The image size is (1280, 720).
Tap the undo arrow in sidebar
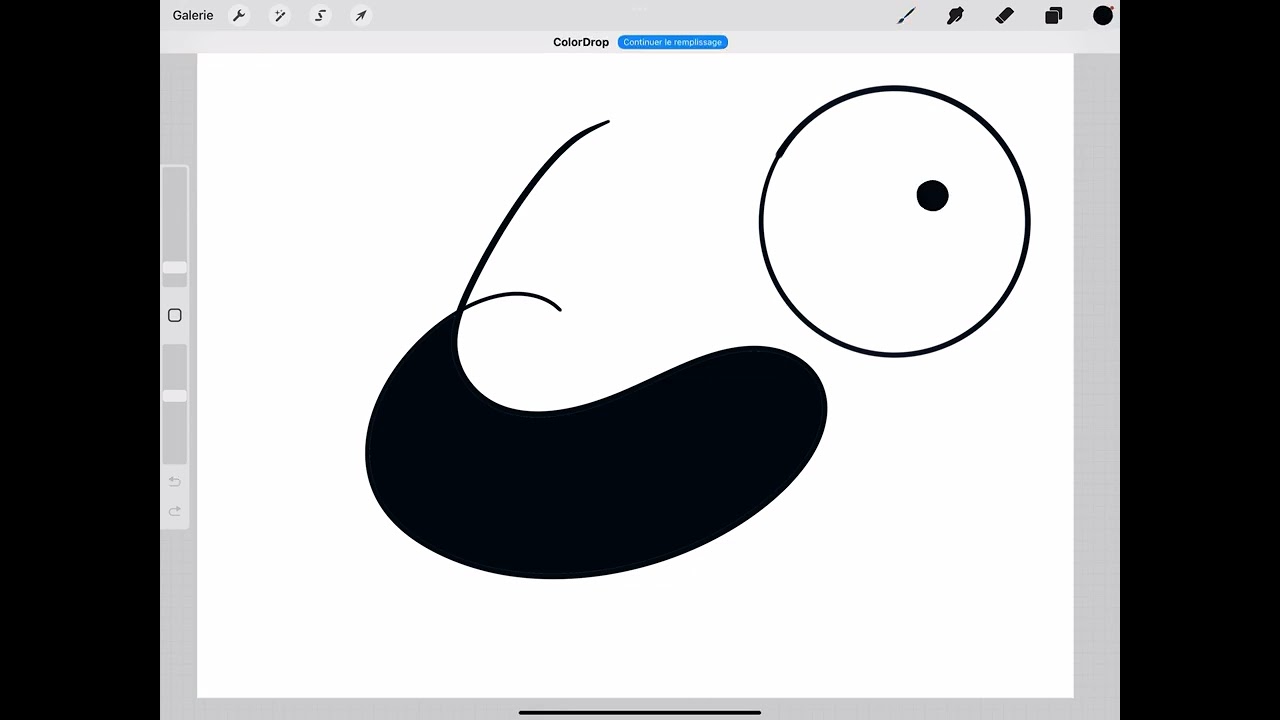point(175,481)
